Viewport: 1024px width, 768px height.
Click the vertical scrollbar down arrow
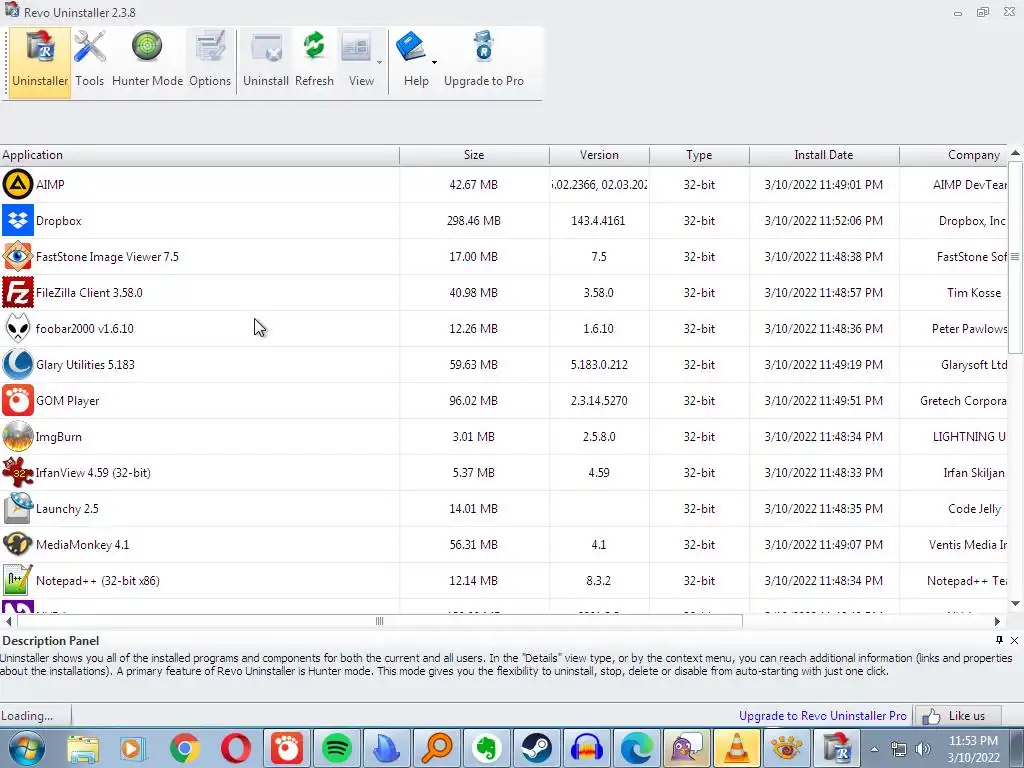1016,603
